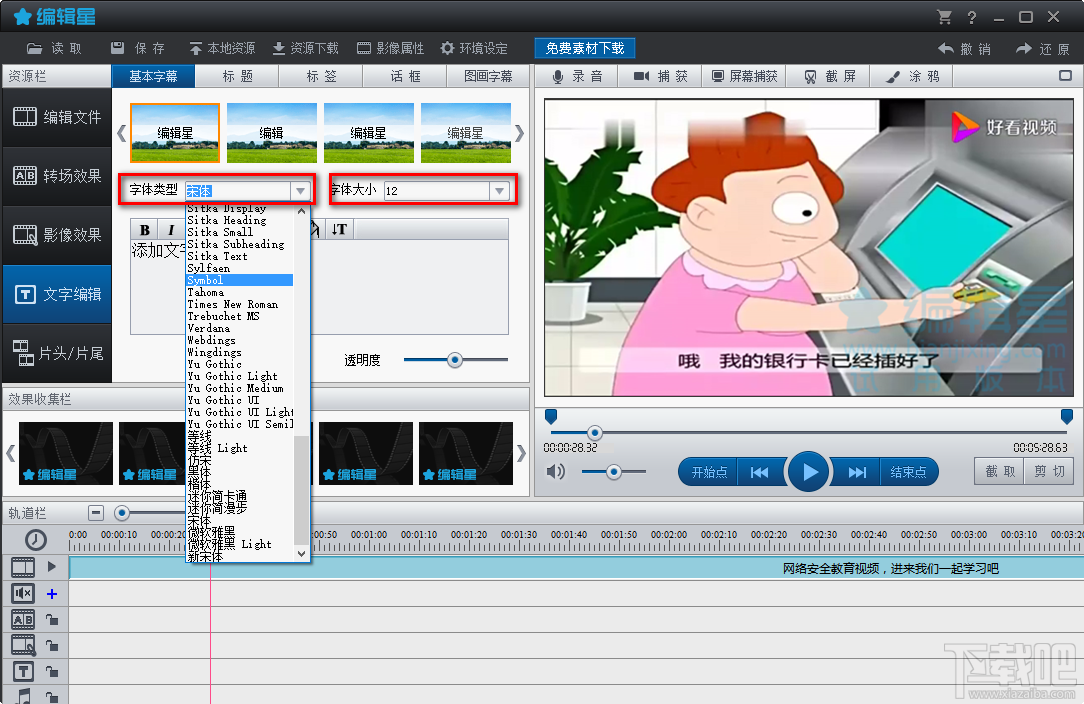Click the right arrow of subtitle styles
Viewport: 1084px width, 704px height.
[519, 133]
